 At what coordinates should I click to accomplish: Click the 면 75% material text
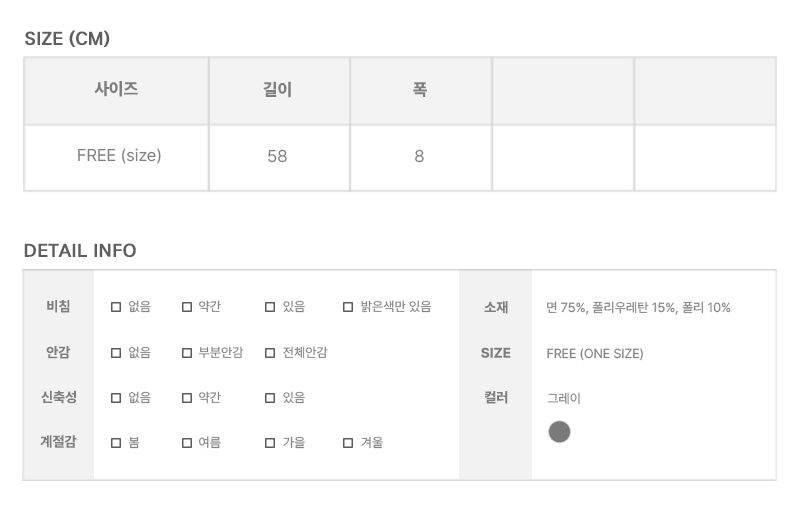click(566, 307)
